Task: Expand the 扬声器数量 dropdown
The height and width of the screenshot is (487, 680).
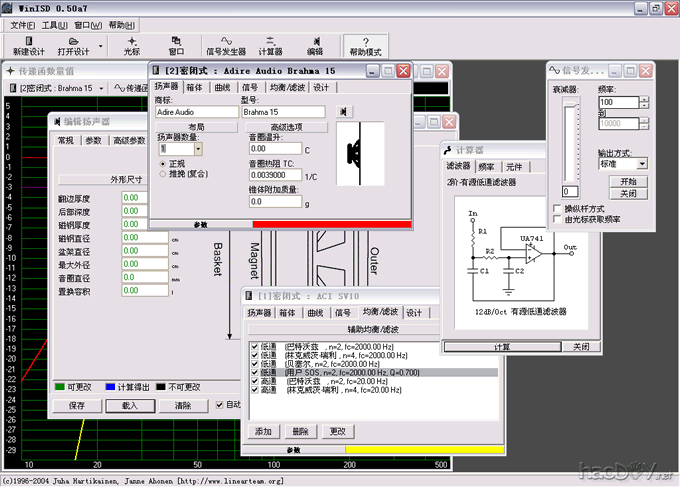Action: 198,148
